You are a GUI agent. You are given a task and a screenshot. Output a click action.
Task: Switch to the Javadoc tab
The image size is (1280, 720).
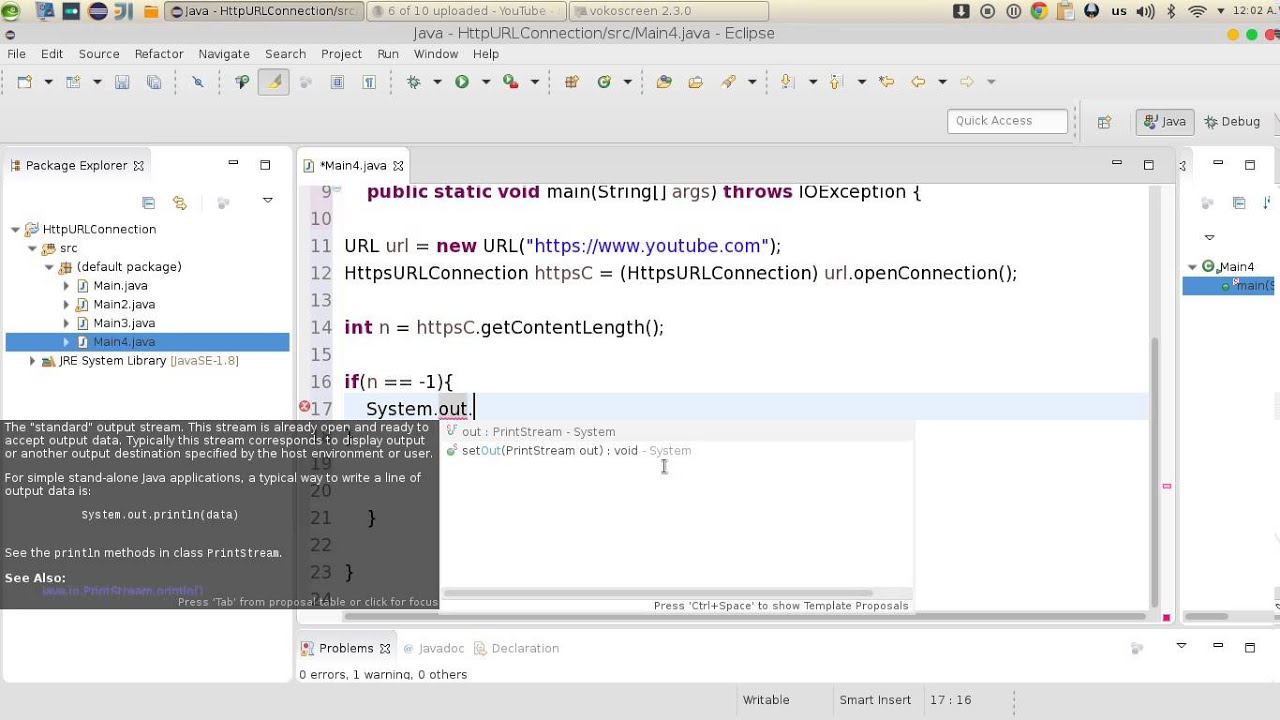pyautogui.click(x=433, y=648)
